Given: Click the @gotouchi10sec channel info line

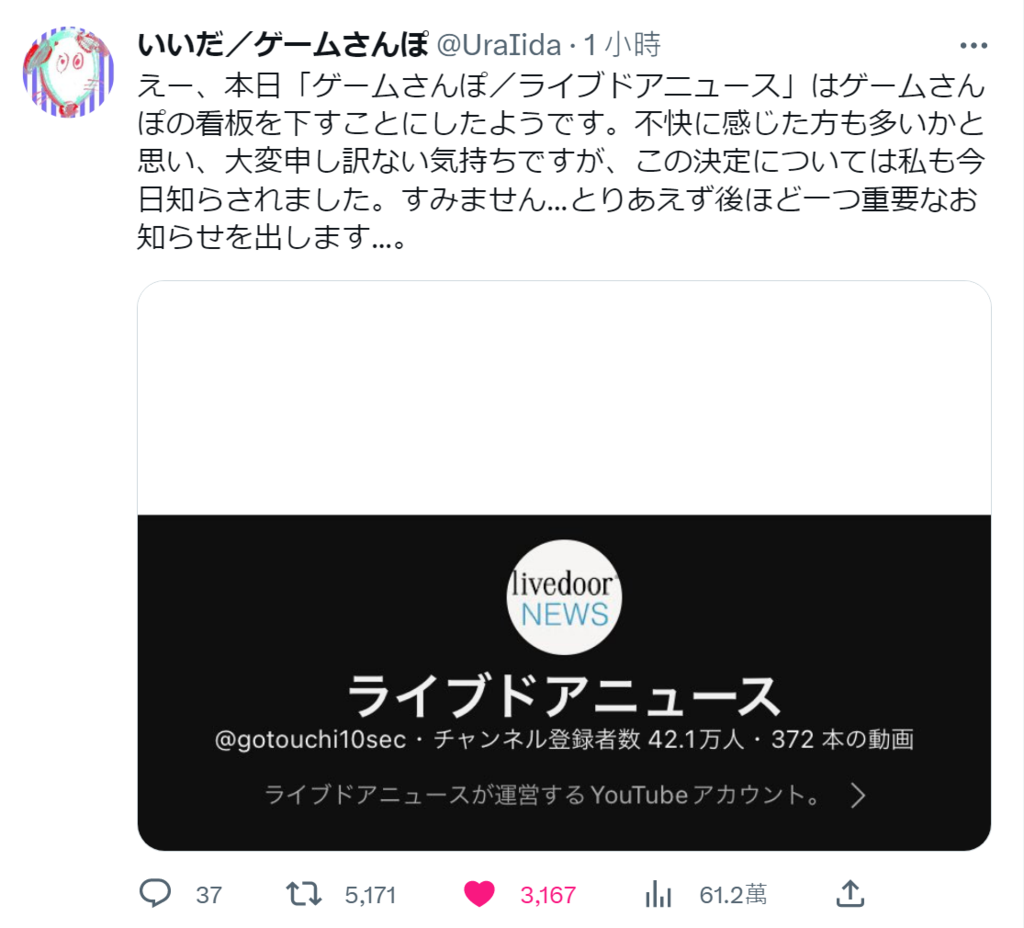Looking at the screenshot, I should (x=564, y=739).
